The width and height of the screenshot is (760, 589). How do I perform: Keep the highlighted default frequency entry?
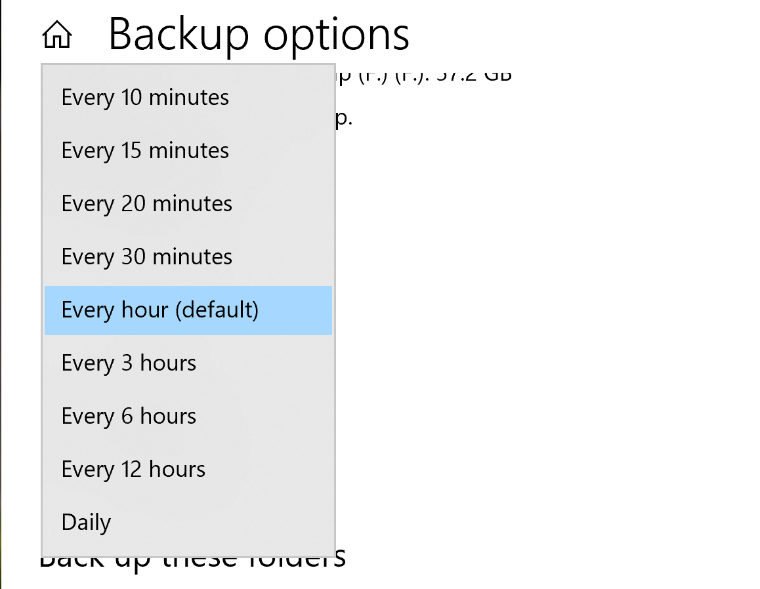[x=160, y=310]
